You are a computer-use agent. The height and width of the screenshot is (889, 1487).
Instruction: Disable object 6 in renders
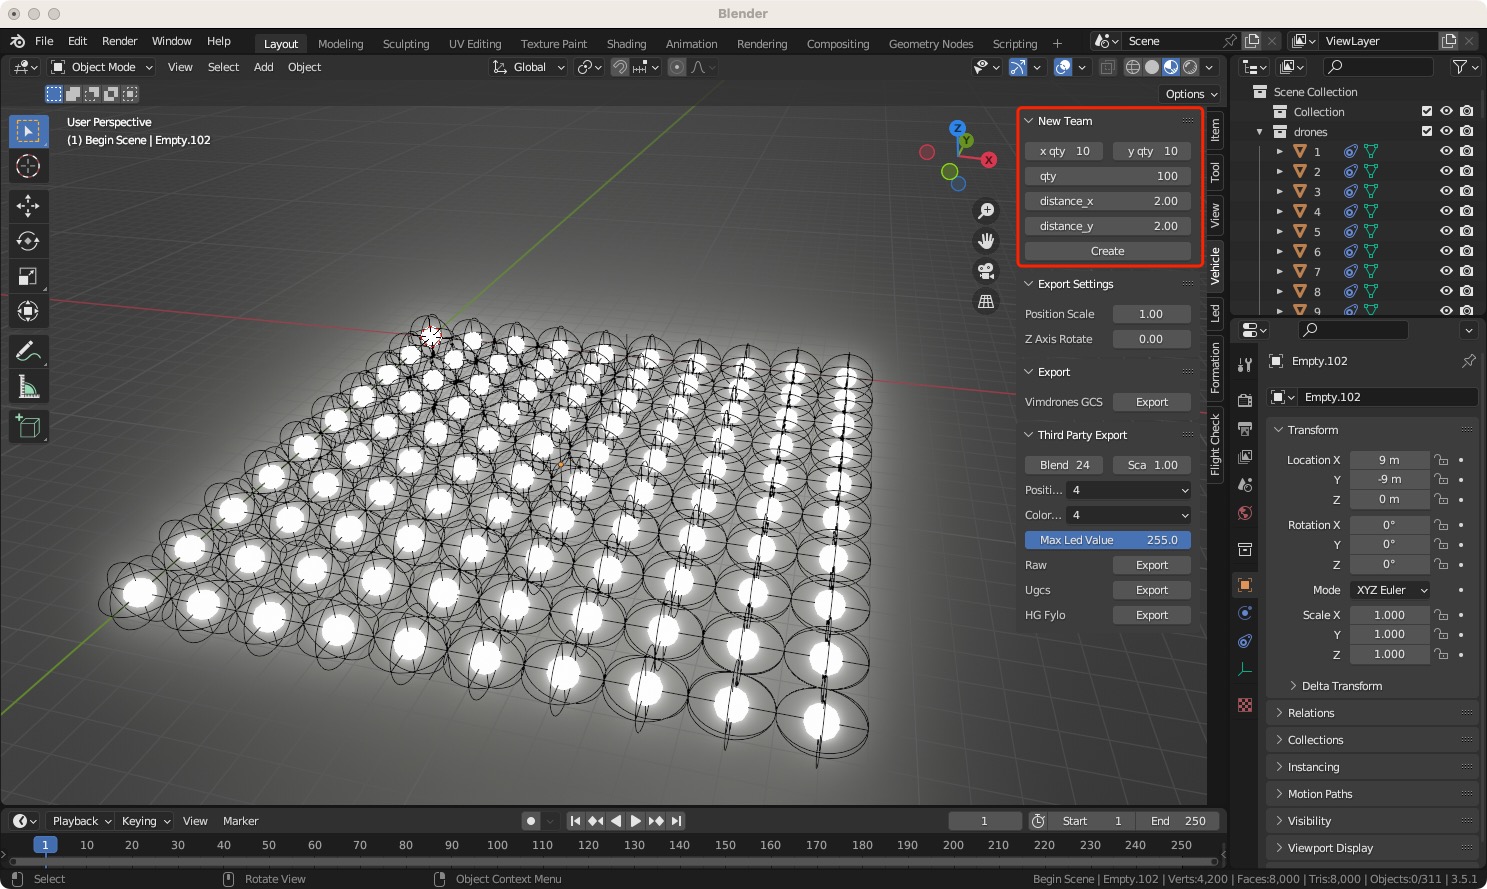click(x=1466, y=251)
